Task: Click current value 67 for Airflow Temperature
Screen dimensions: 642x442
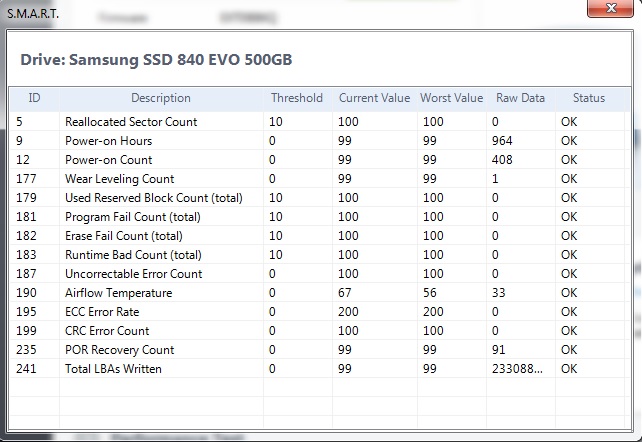Action: [345, 293]
